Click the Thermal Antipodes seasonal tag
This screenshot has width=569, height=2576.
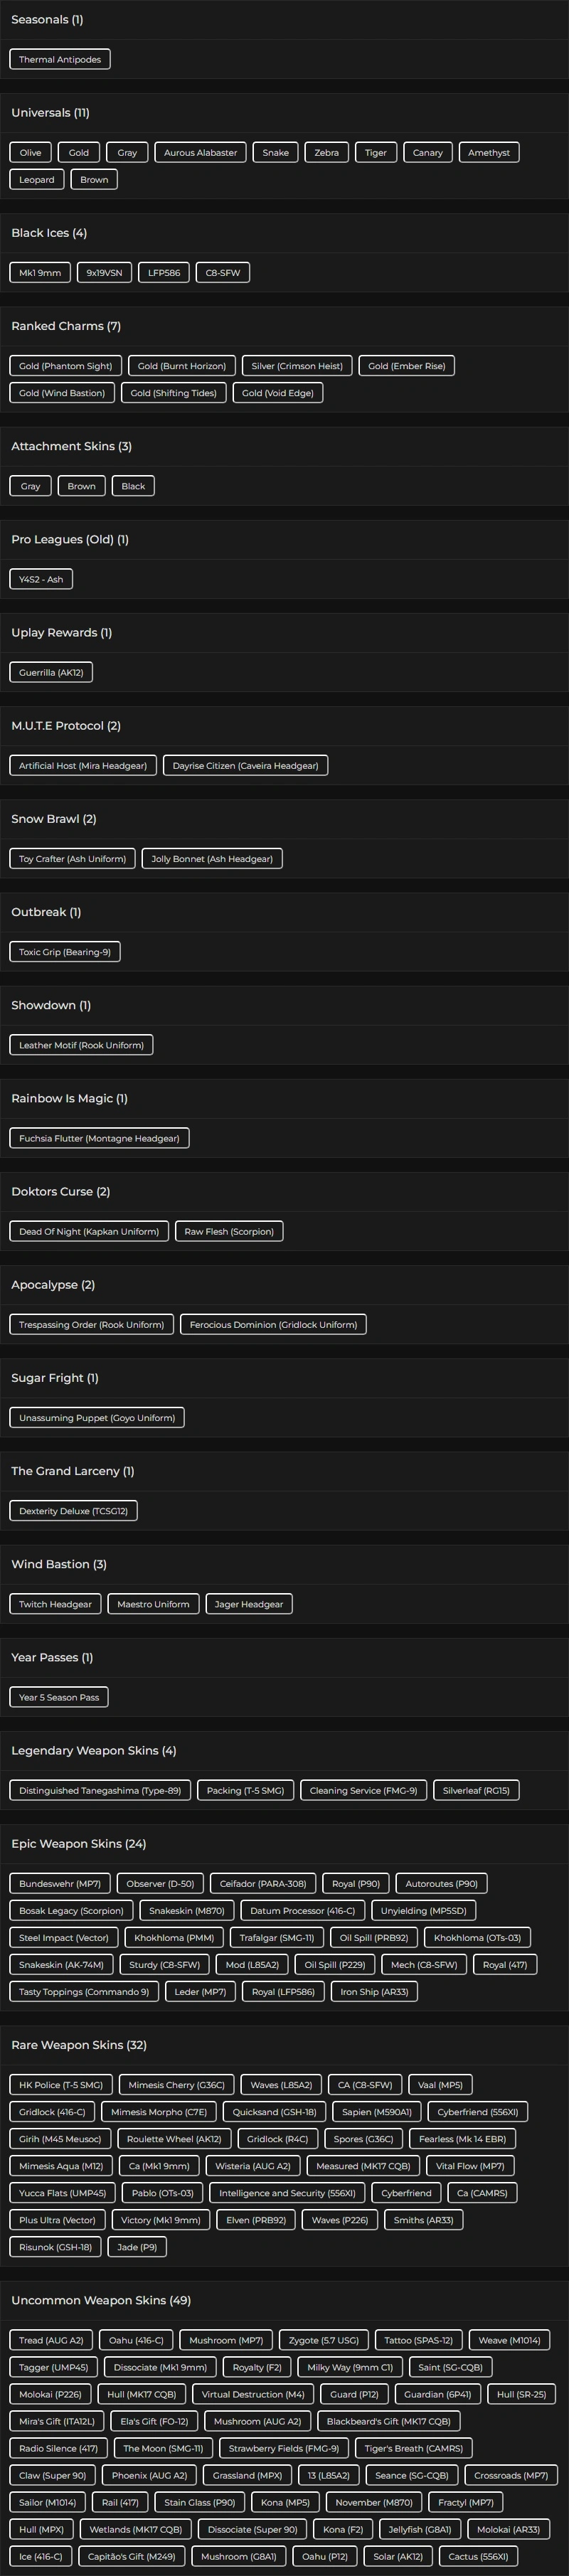coord(60,60)
